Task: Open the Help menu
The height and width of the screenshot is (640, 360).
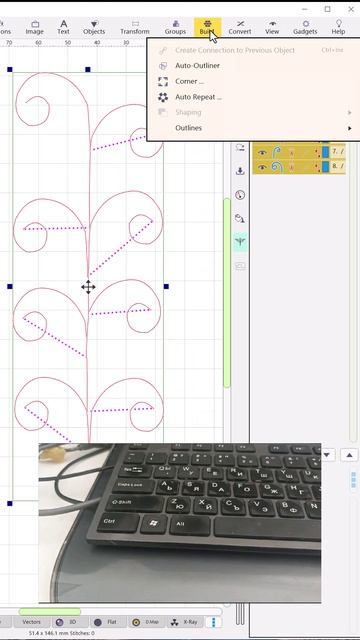Action: [x=338, y=27]
